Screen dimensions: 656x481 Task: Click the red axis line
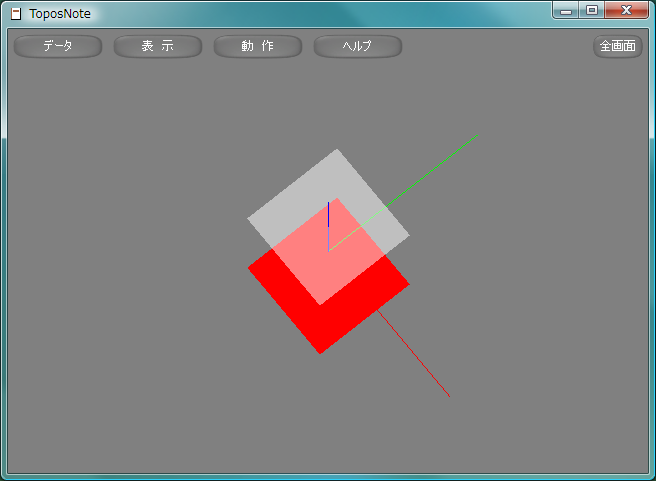[414, 353]
